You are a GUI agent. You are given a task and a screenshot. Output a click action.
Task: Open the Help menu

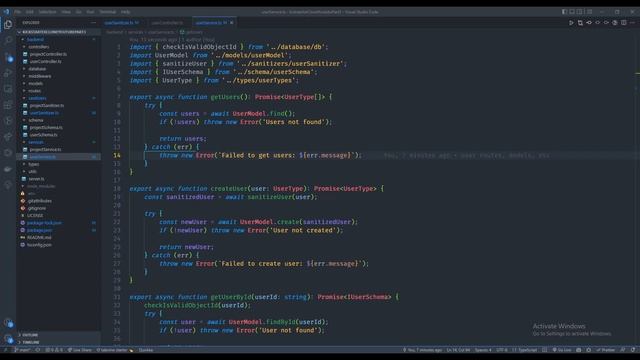coord(125,12)
